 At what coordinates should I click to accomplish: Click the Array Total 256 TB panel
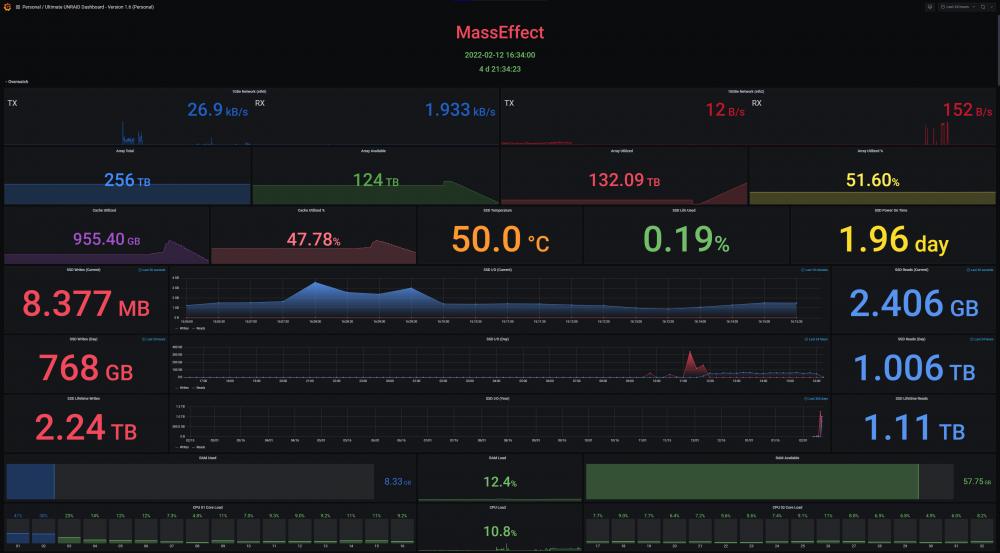coord(128,176)
